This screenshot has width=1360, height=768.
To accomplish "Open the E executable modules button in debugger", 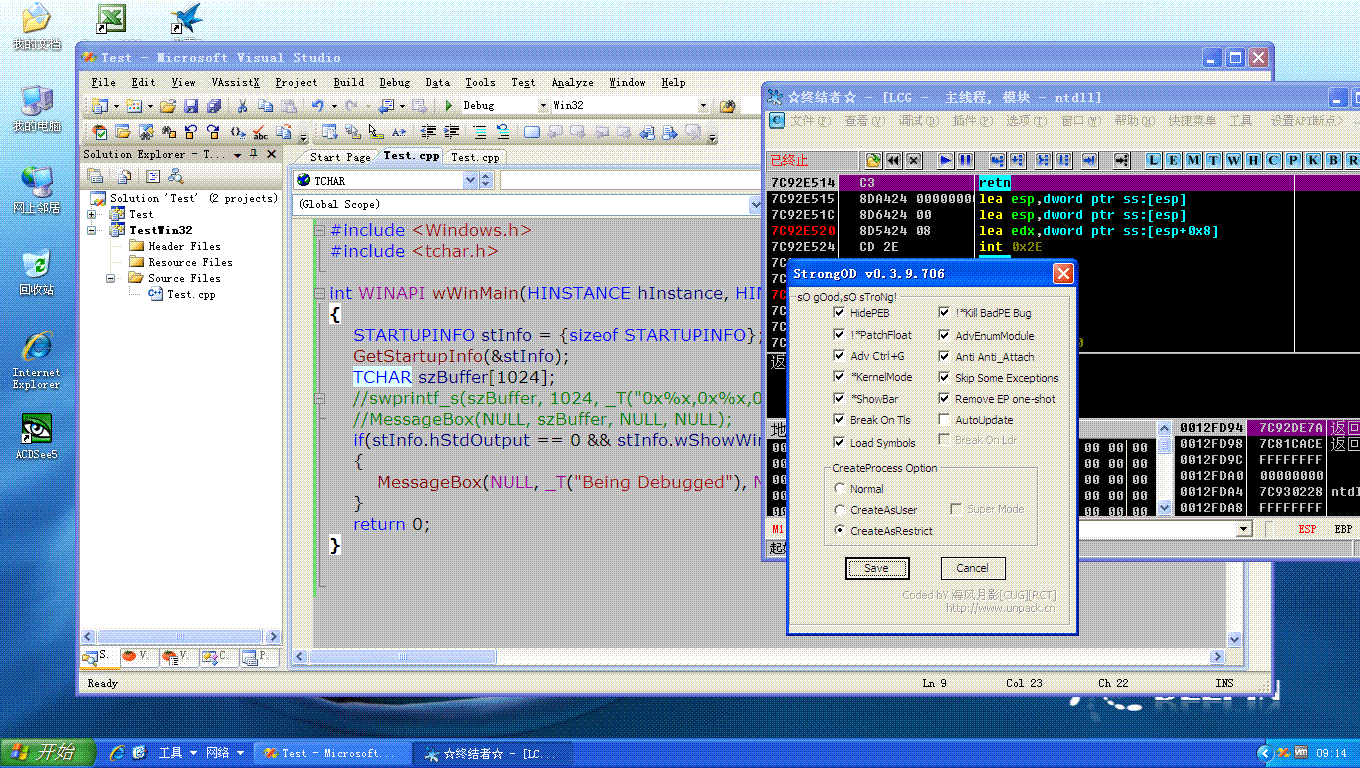I will click(x=1174, y=160).
